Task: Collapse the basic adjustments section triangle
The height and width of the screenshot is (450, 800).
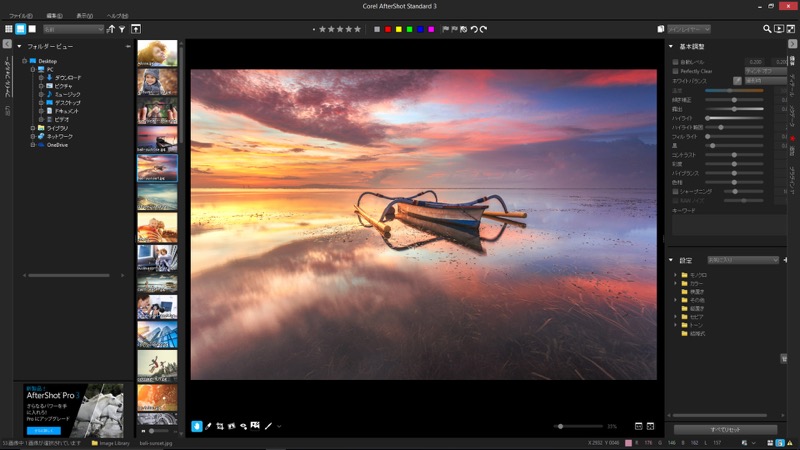Action: point(671,46)
